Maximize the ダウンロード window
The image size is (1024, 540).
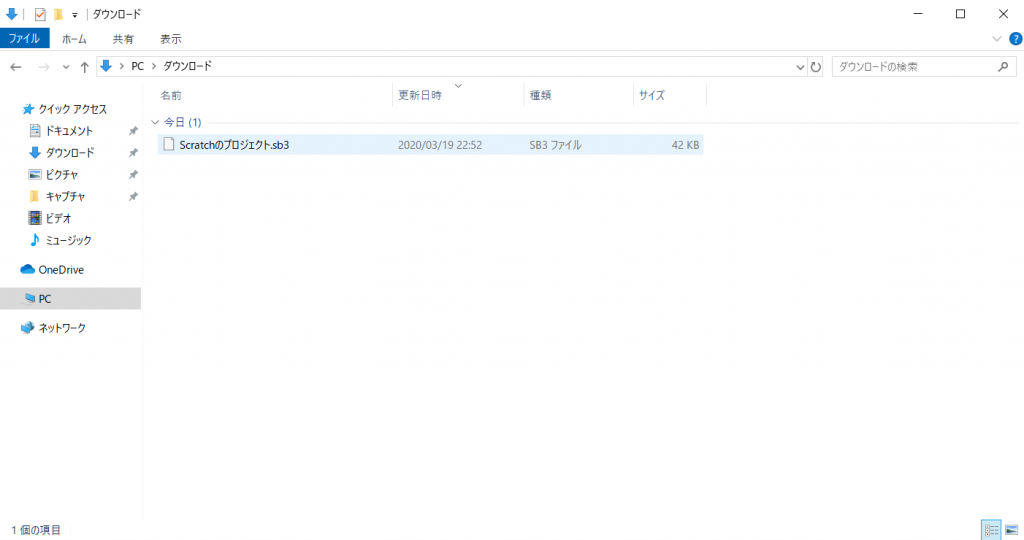960,14
